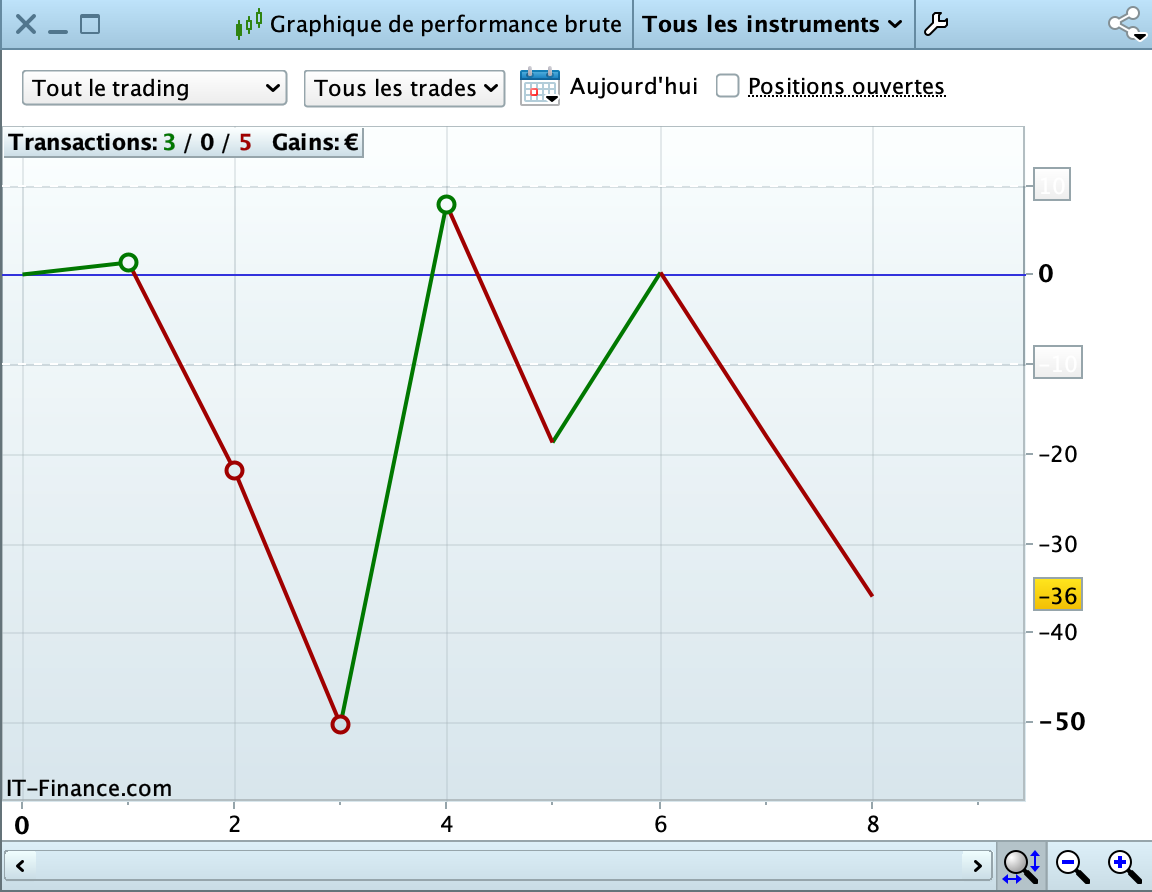Click the x-axis label 8
The width and height of the screenshot is (1152, 892).
point(873,824)
